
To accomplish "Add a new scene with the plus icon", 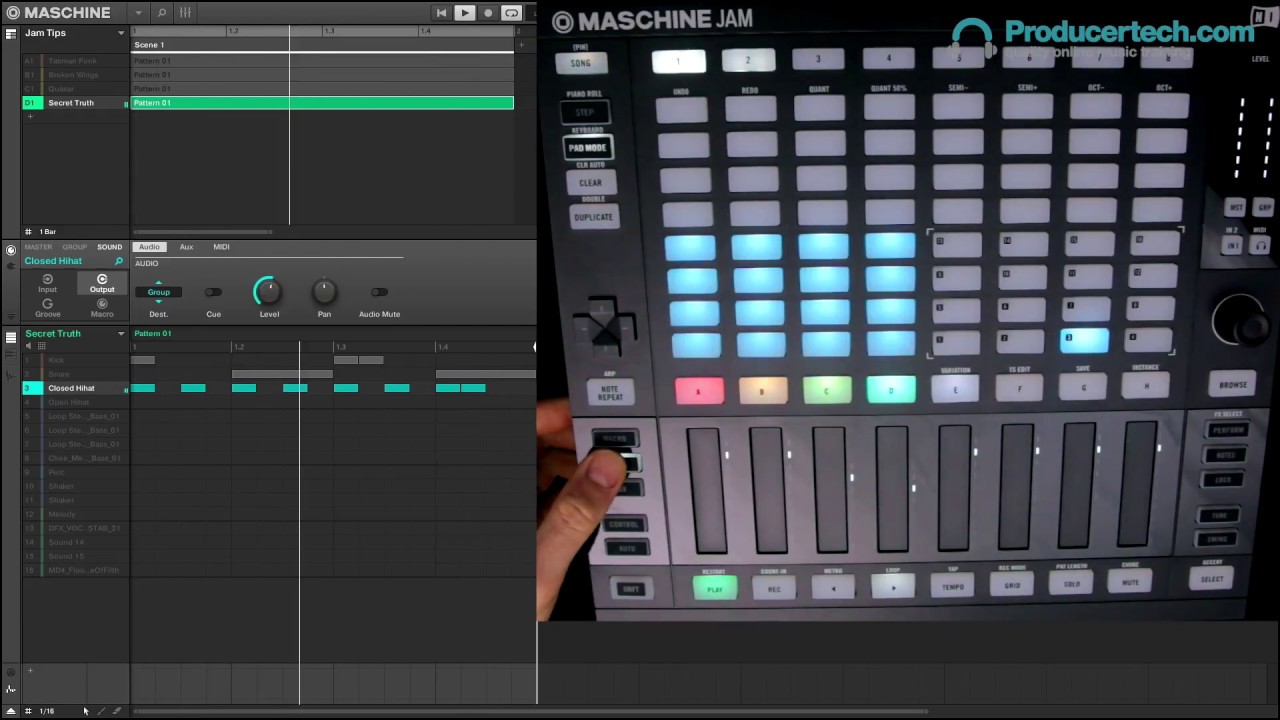I will pyautogui.click(x=520, y=45).
